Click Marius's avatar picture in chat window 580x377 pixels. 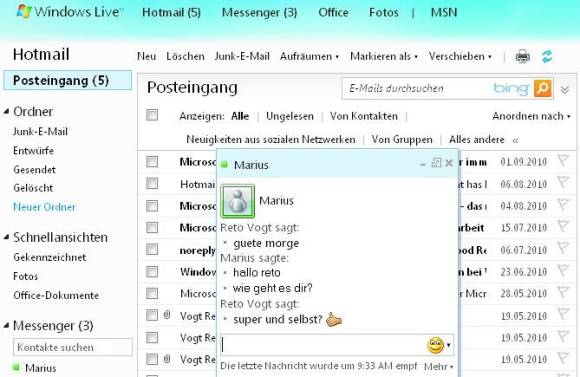[x=237, y=201]
